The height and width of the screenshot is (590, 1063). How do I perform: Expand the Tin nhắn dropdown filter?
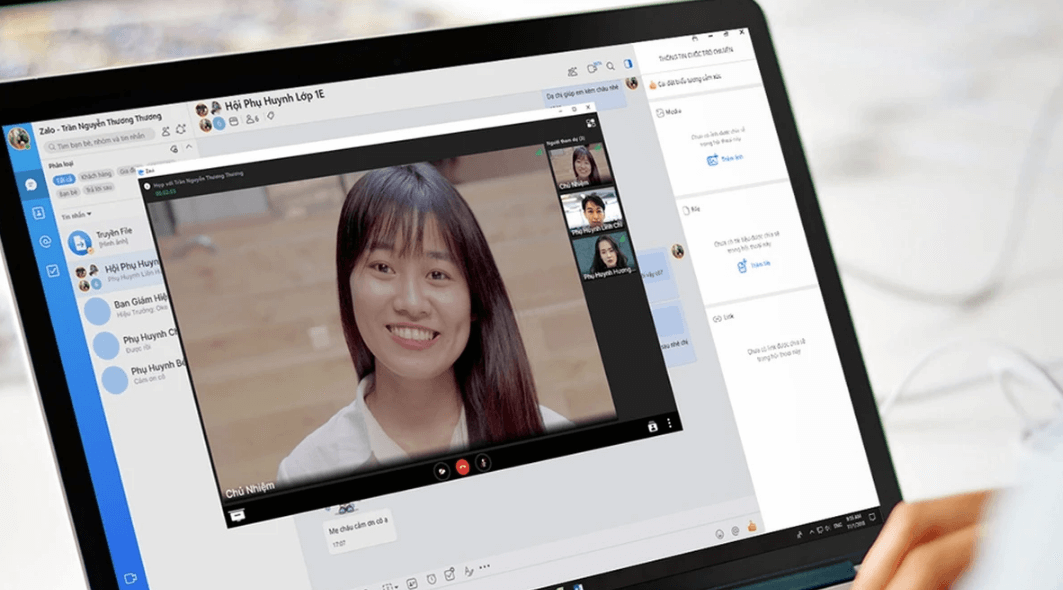click(x=75, y=215)
